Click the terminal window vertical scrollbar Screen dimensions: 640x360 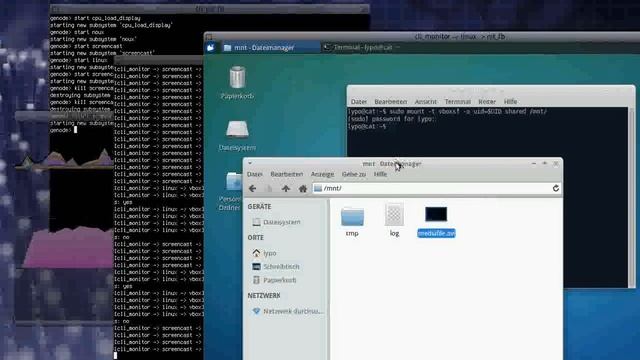(631, 198)
